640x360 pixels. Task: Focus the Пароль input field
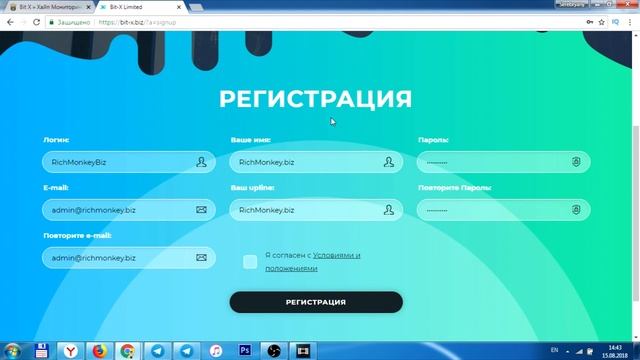pyautogui.click(x=503, y=162)
